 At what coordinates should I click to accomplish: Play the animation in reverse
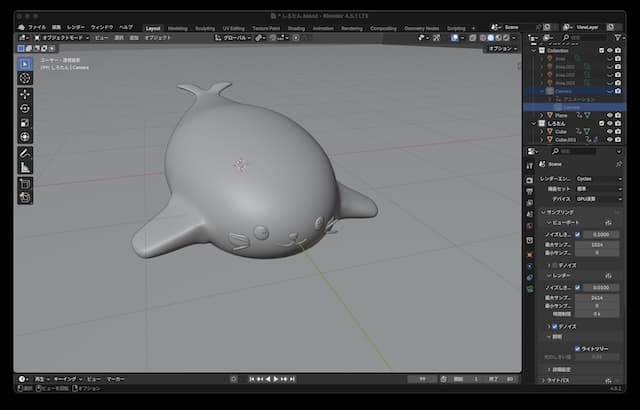(268, 379)
